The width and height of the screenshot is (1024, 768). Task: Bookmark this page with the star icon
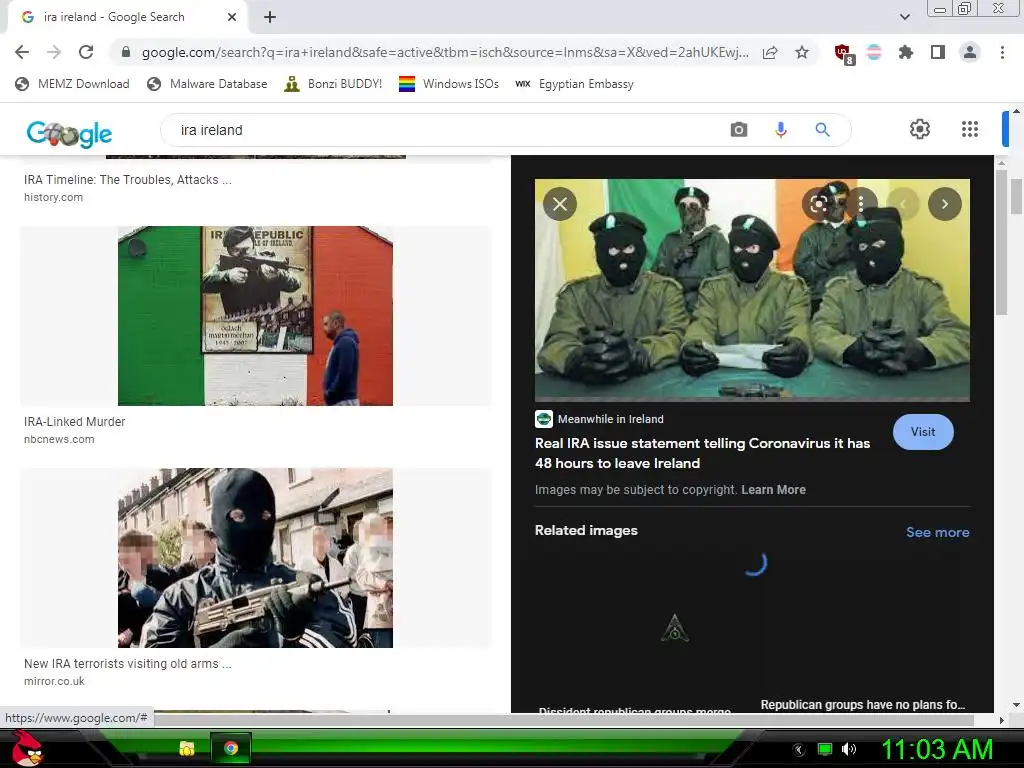(802, 52)
